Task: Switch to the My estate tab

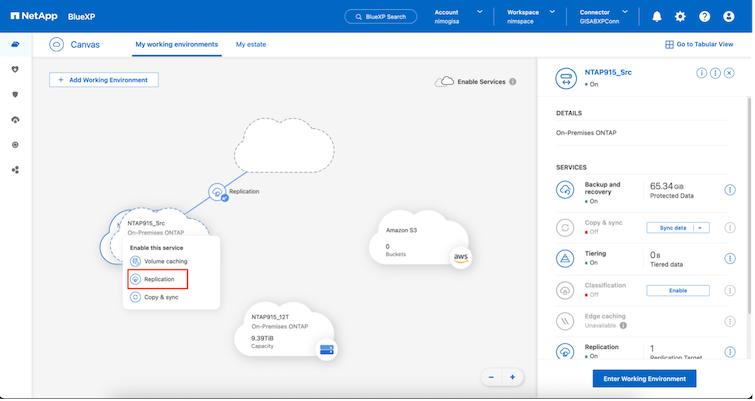Action: (x=253, y=45)
